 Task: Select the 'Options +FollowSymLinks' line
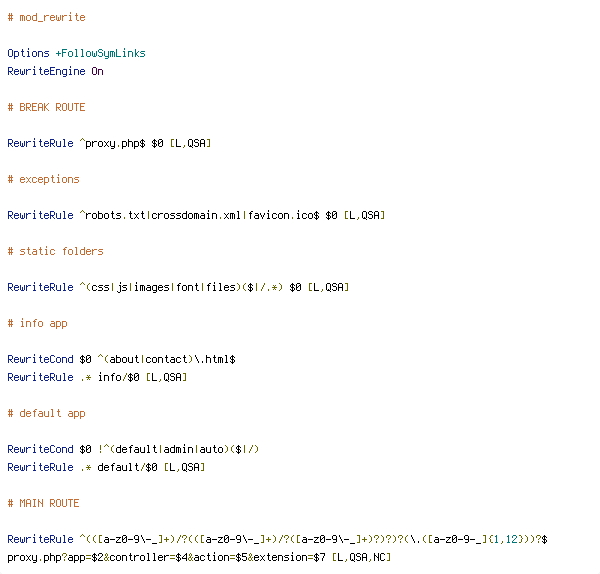coord(76,54)
